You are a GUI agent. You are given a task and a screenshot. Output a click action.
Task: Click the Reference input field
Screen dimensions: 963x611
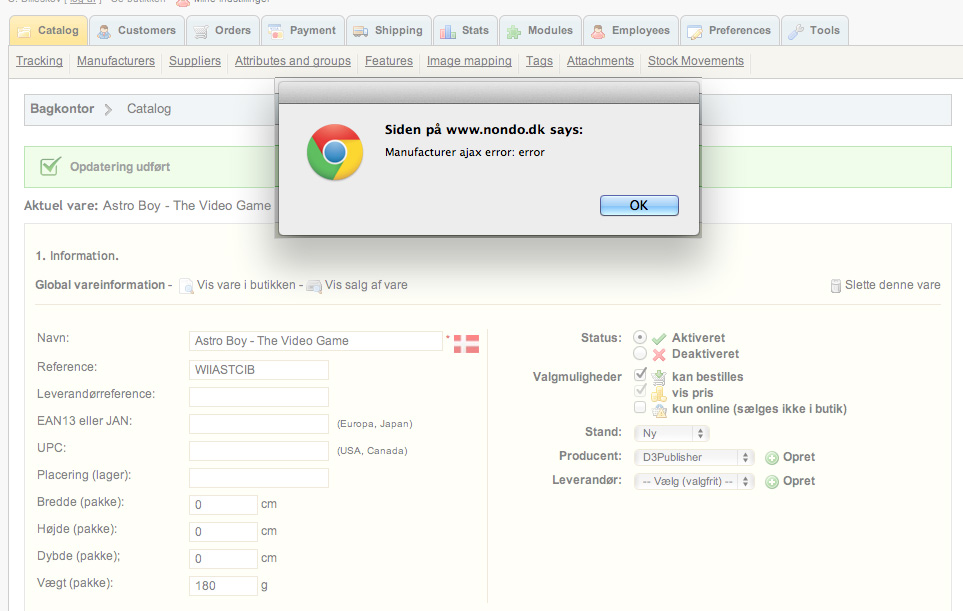coord(259,370)
